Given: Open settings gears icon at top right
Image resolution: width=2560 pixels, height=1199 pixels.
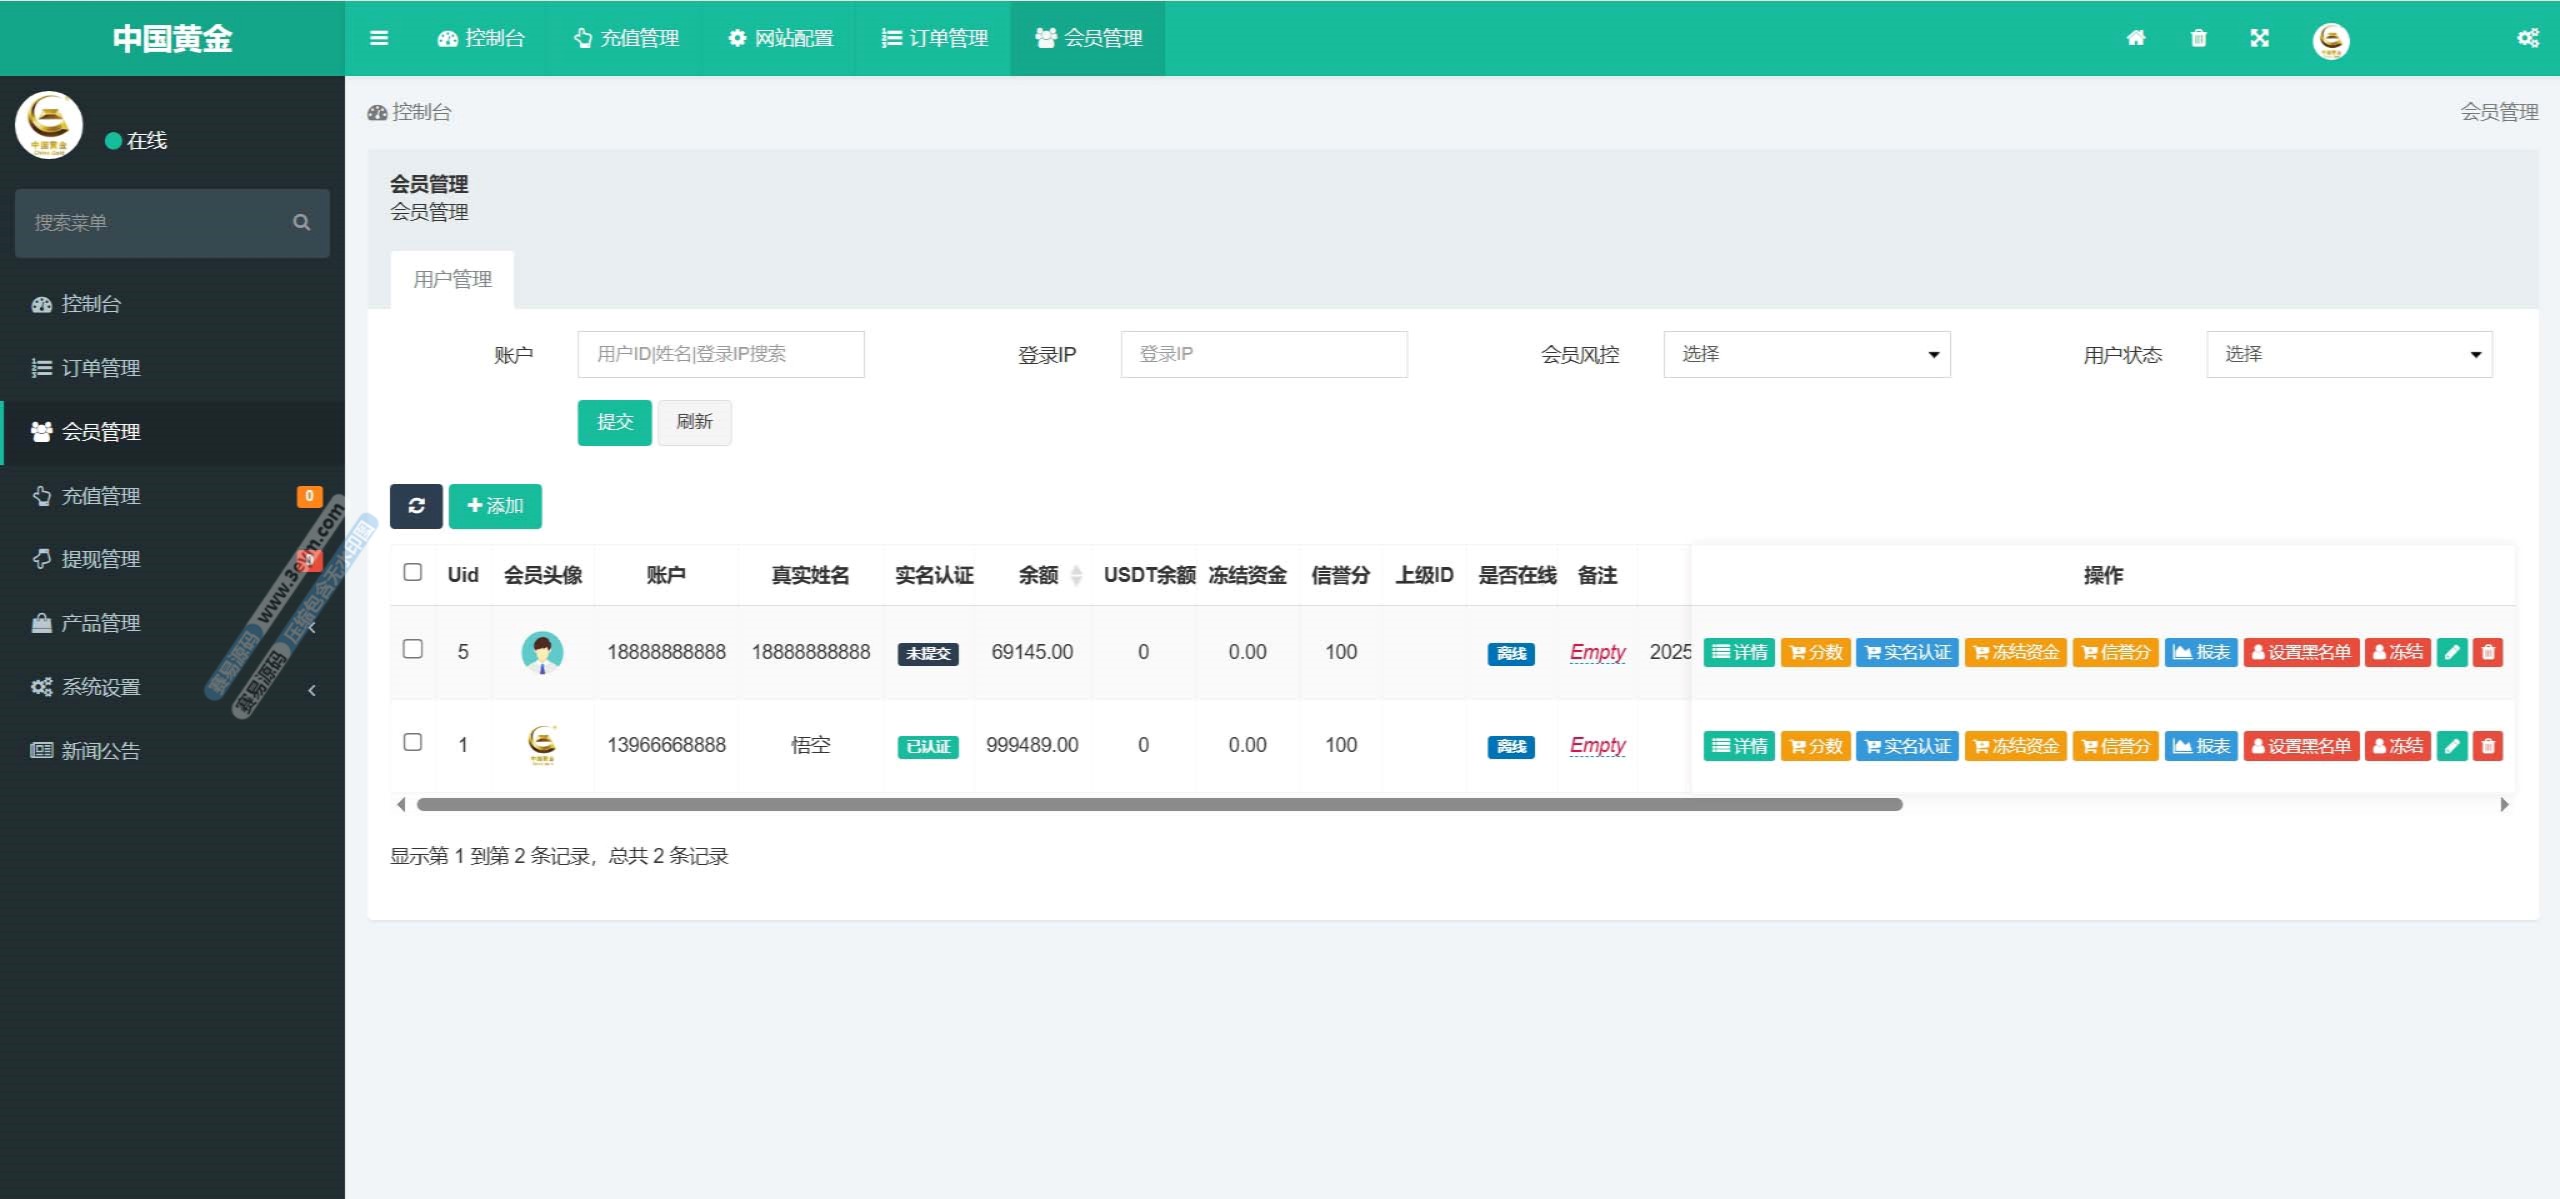Looking at the screenshot, I should [x=2528, y=38].
